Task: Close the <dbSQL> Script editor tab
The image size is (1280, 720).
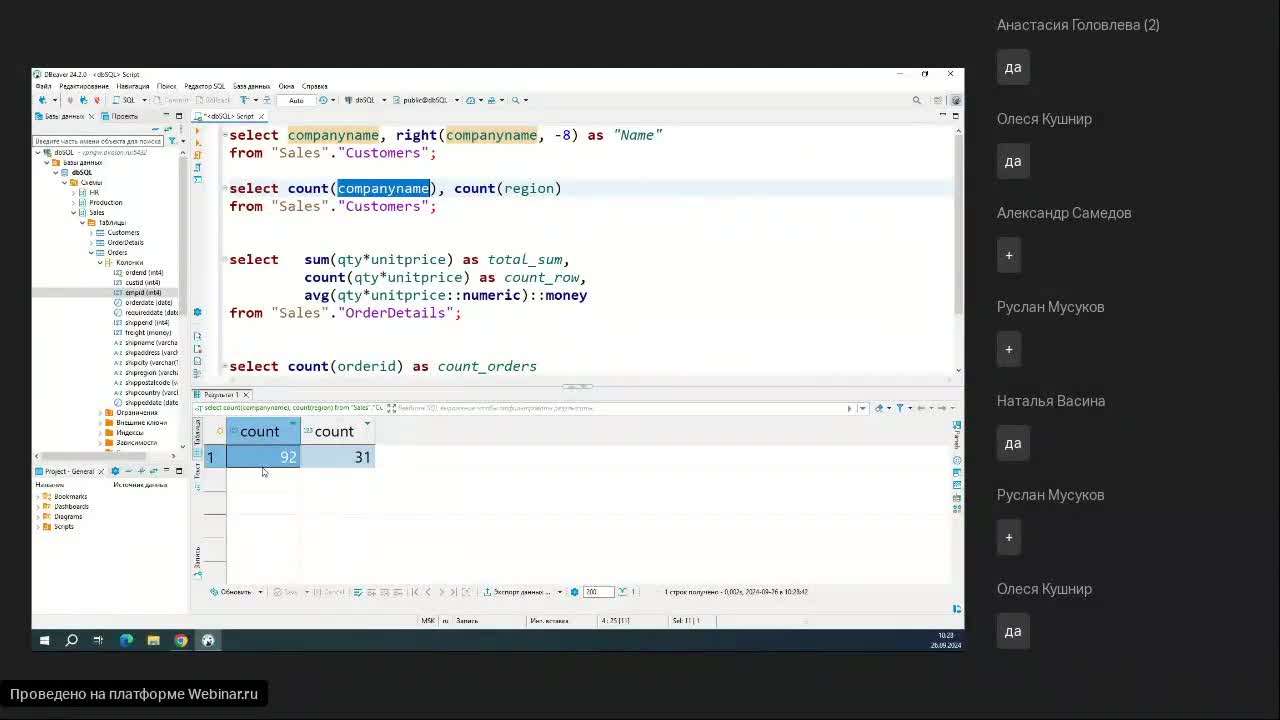Action: (263, 116)
